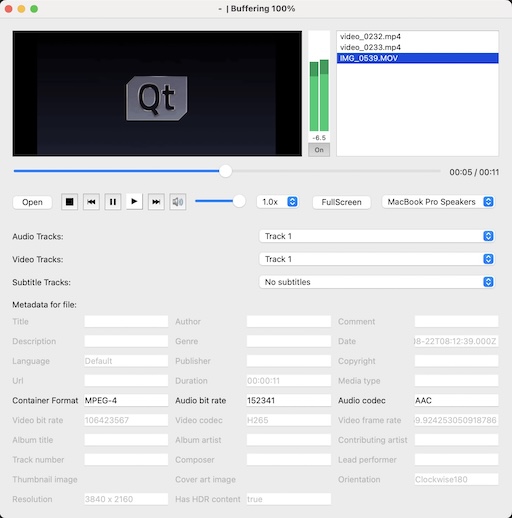
Task: Open the MacBook Pro Speakers output dropdown
Action: [x=438, y=202]
